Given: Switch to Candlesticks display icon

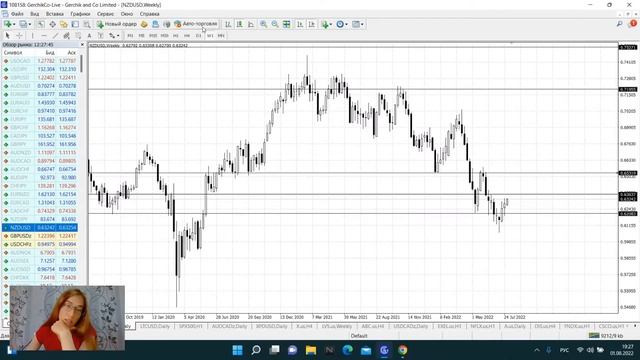Looking at the screenshot, I should coord(240,24).
